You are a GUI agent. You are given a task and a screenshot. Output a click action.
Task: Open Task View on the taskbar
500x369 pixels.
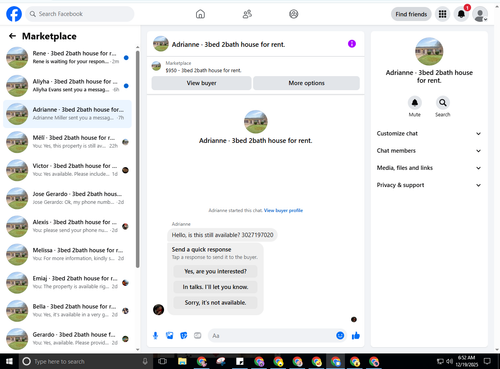[x=163, y=361]
